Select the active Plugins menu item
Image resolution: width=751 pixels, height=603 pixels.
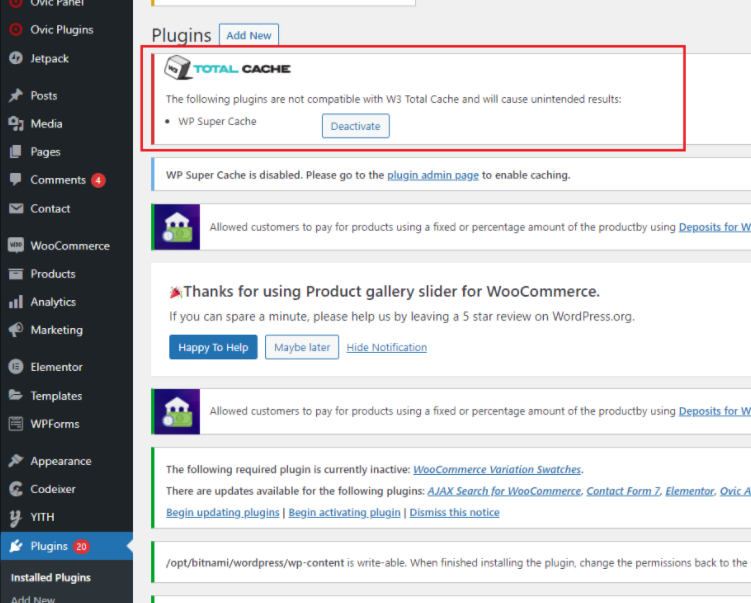67,546
